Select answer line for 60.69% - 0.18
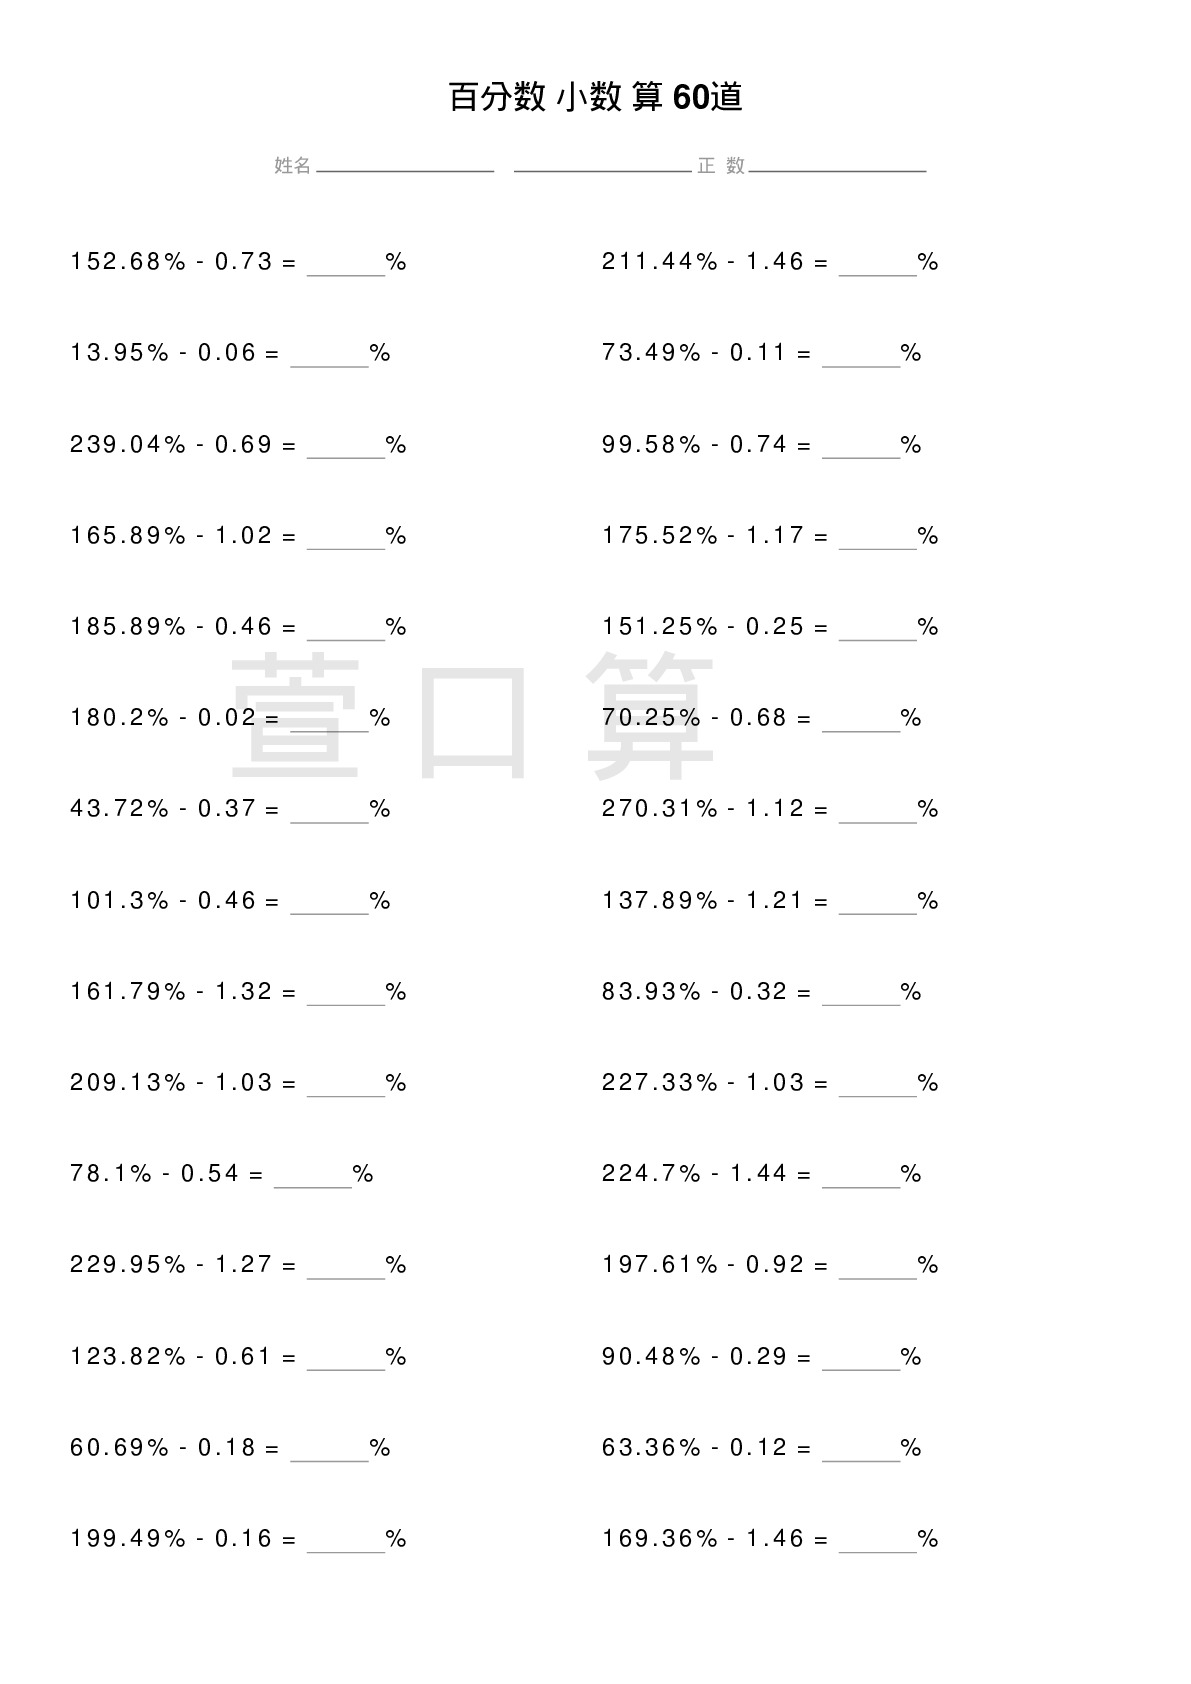 coord(329,1451)
